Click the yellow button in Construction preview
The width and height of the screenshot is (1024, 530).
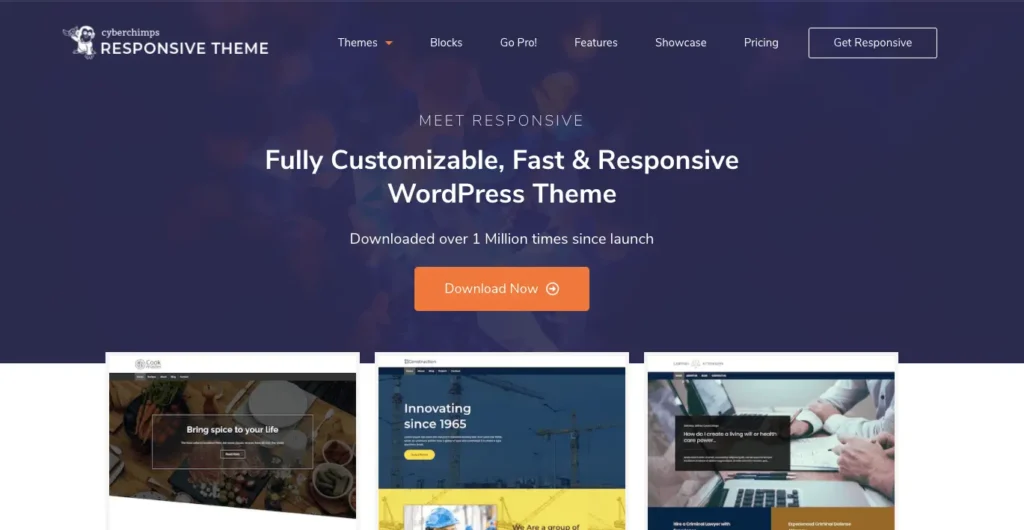click(419, 454)
